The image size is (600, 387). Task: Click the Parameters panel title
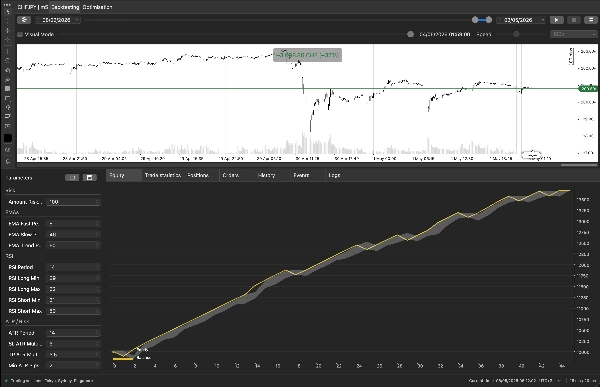click(x=19, y=178)
